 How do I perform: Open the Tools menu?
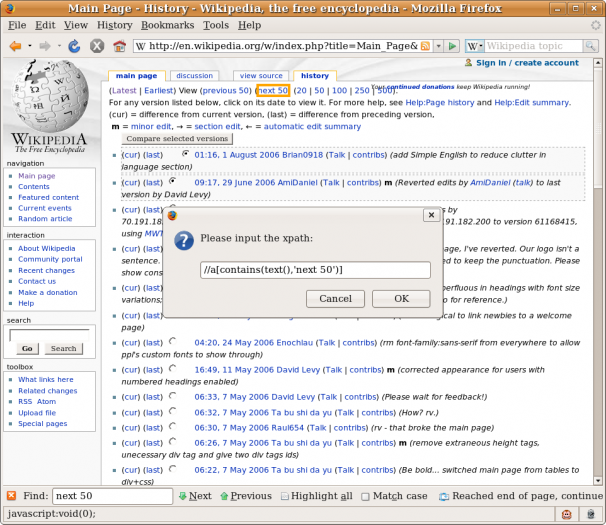pyautogui.click(x=216, y=25)
